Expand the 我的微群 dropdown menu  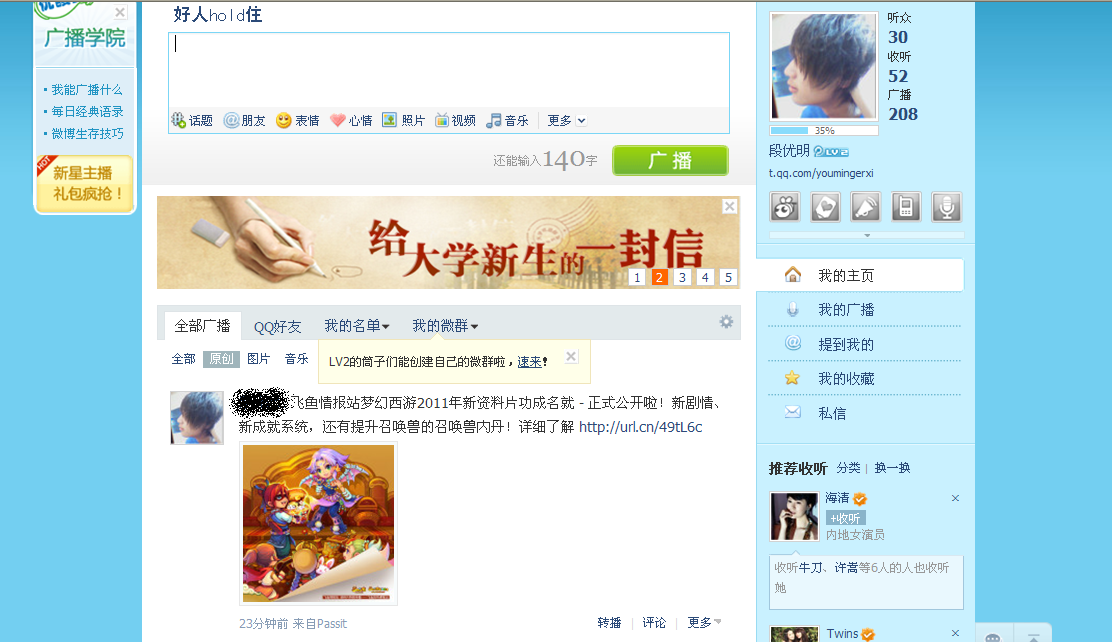pos(445,326)
